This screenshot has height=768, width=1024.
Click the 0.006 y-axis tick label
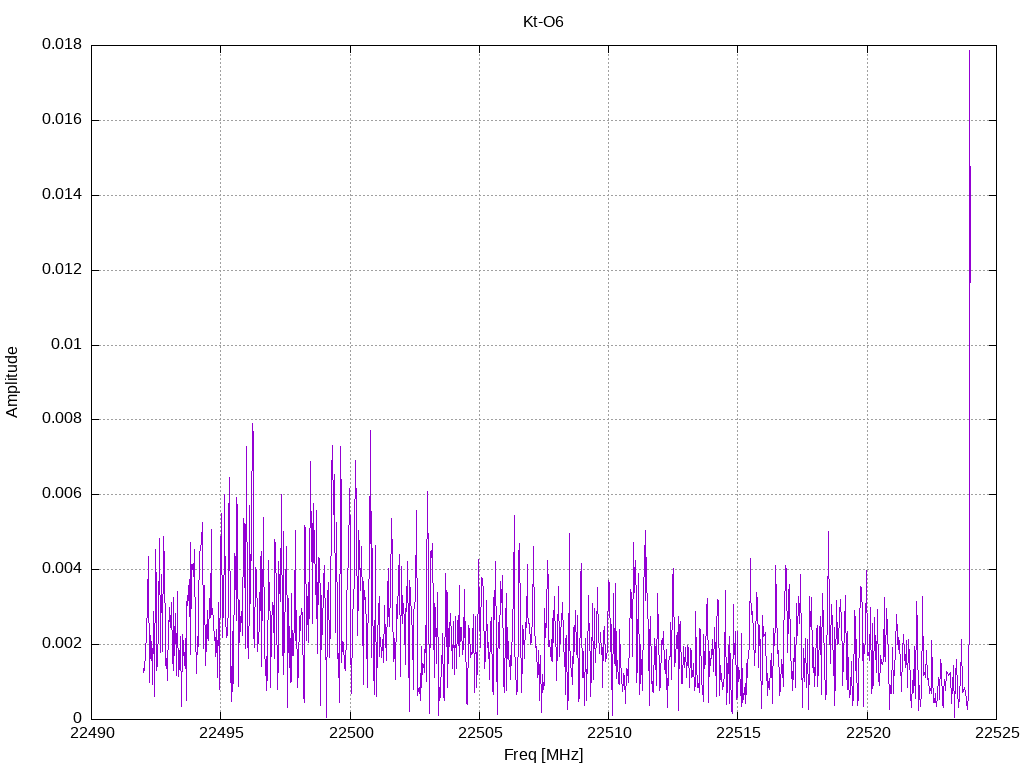[61, 494]
